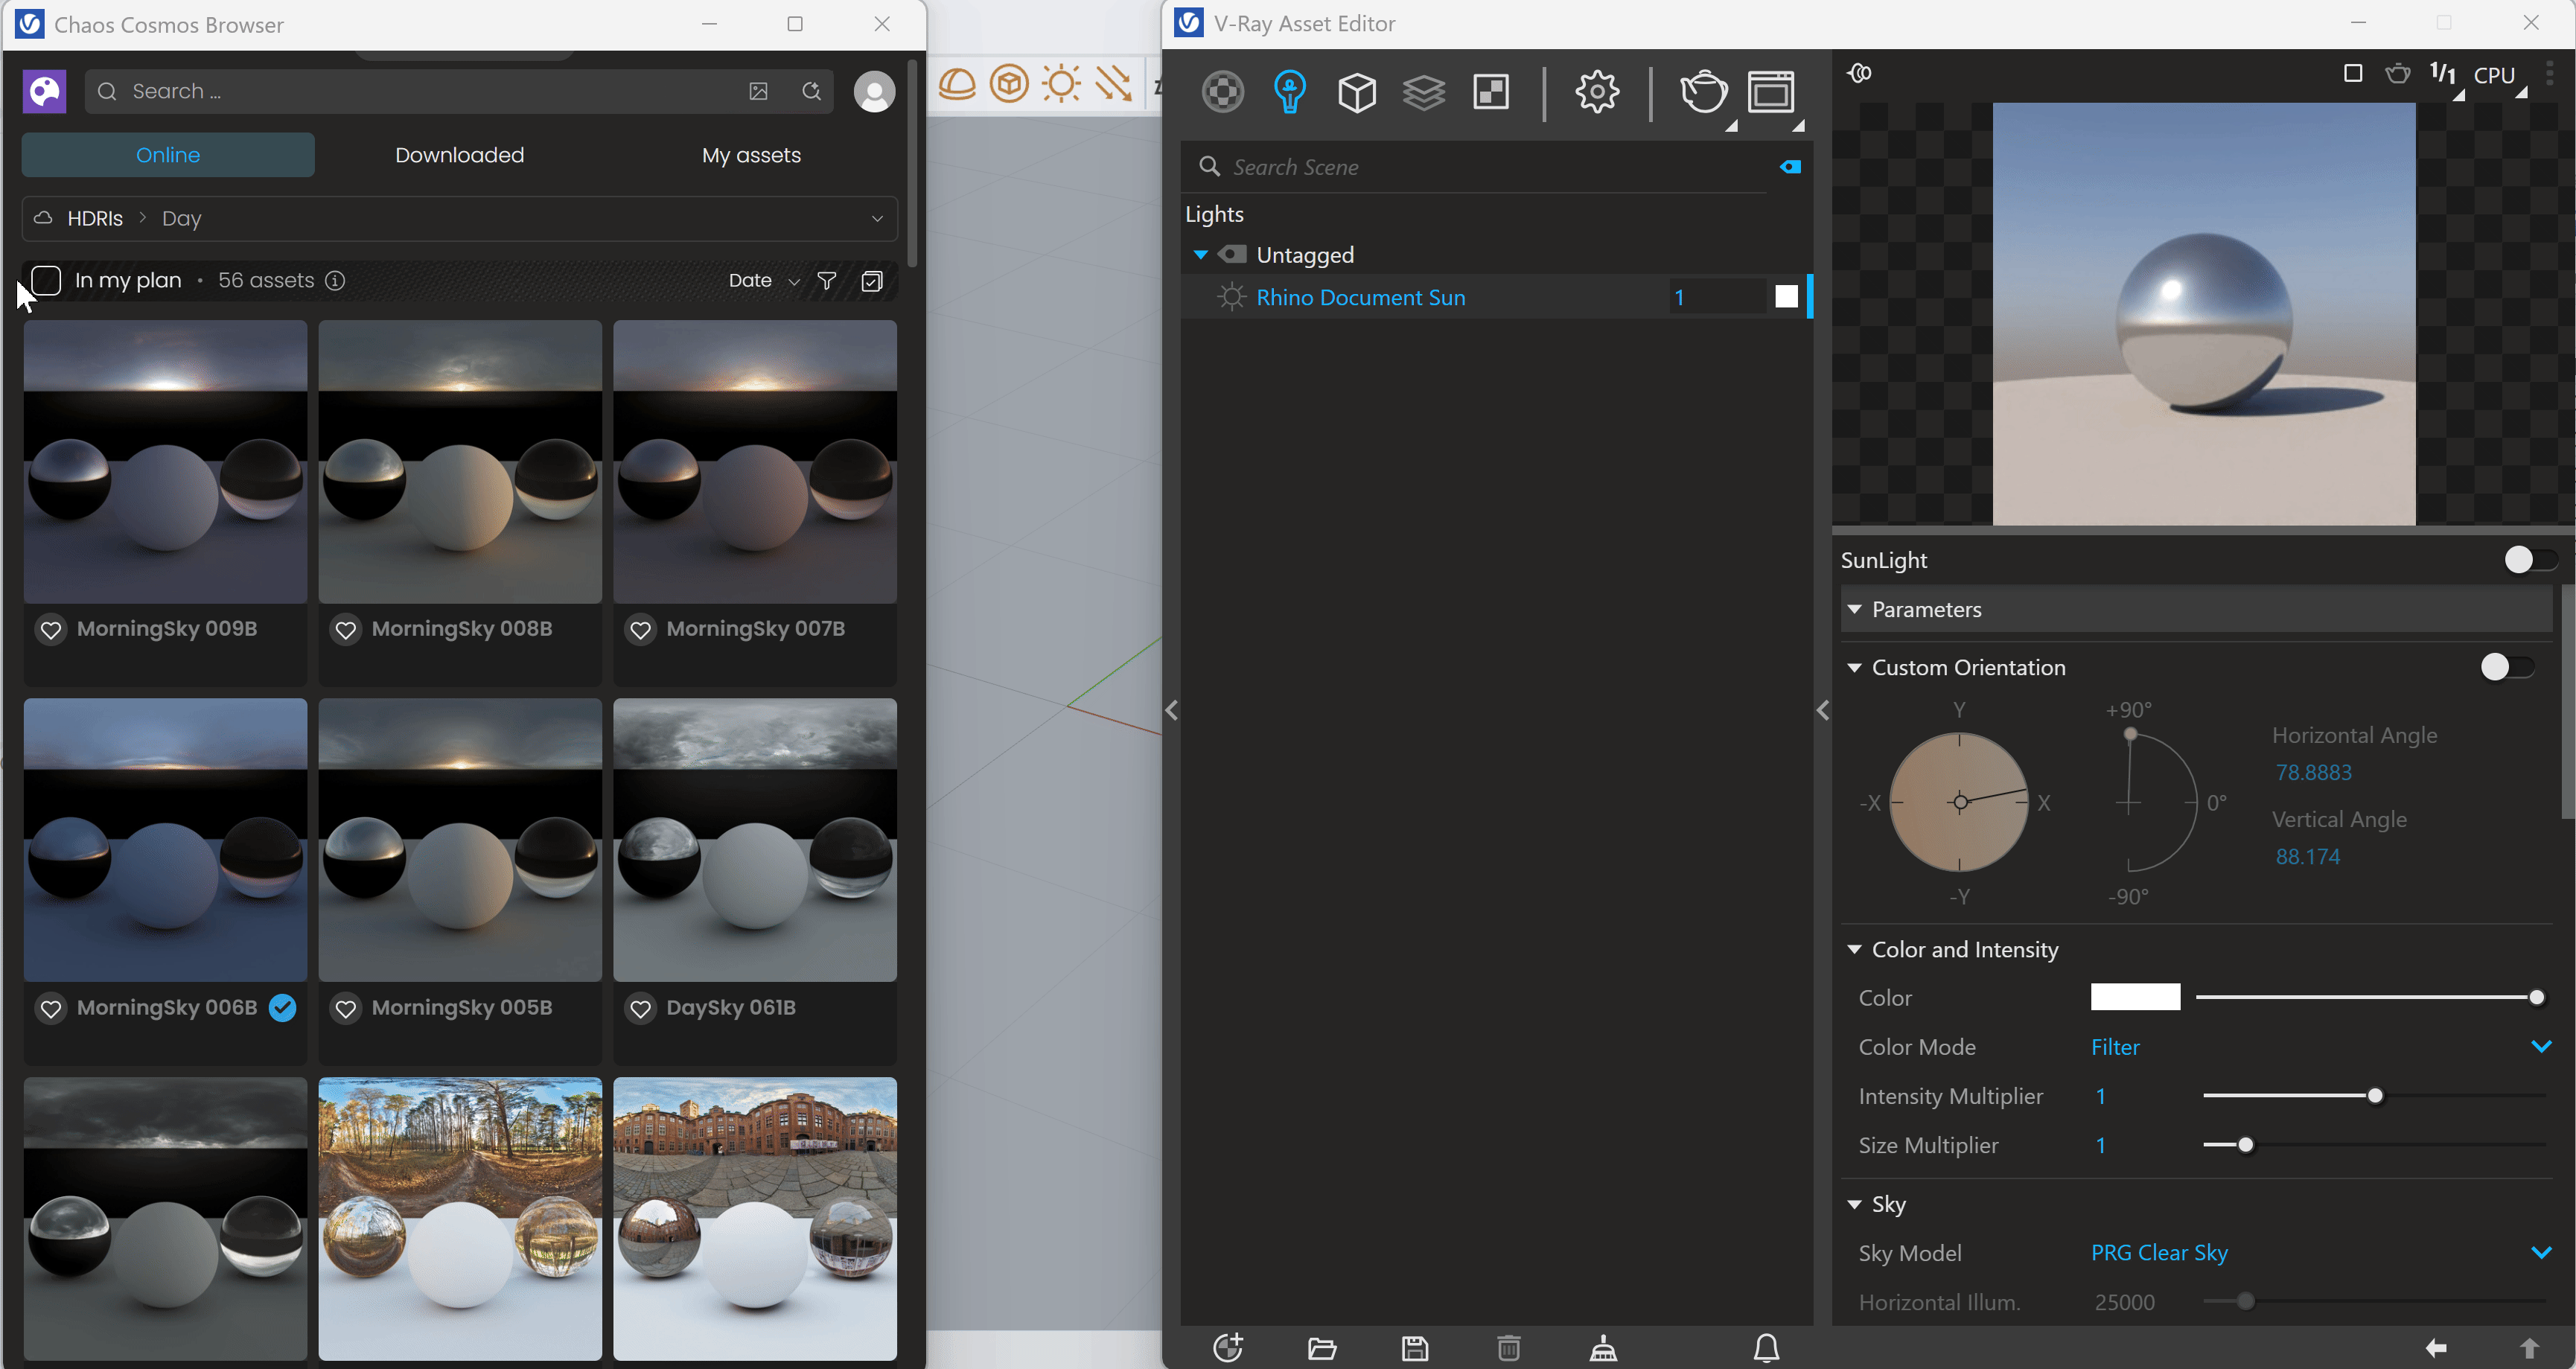2576x1369 pixels.
Task: Click the image search icon in Cosmos
Action: tap(759, 91)
